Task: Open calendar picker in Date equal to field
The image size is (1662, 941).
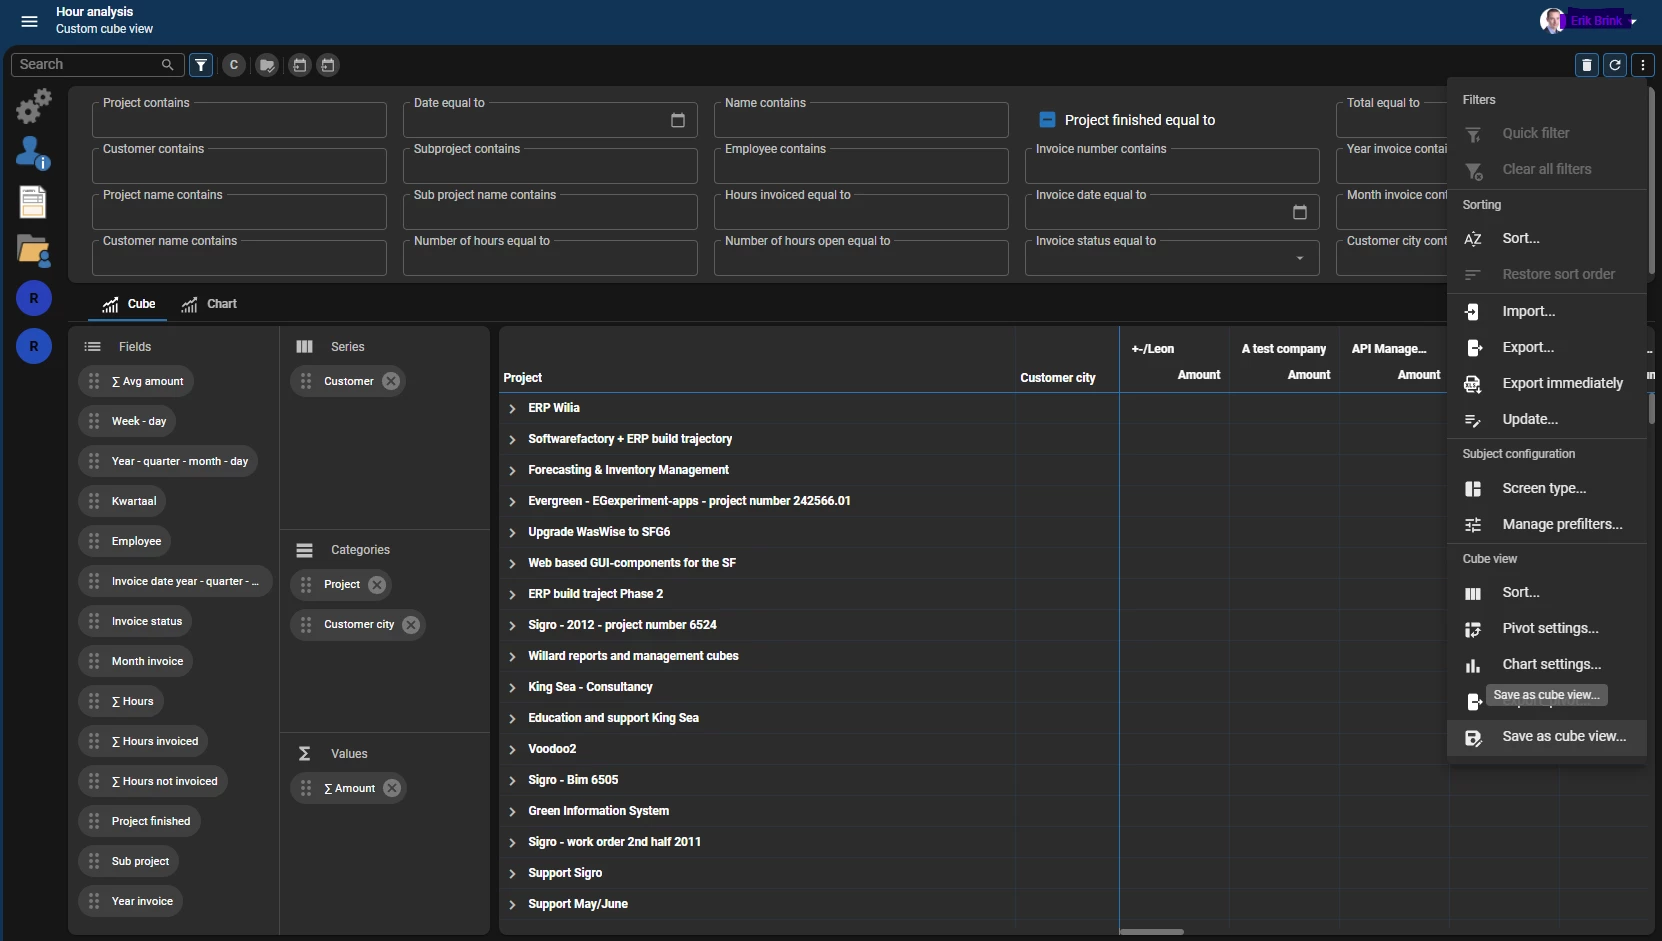Action: (677, 120)
